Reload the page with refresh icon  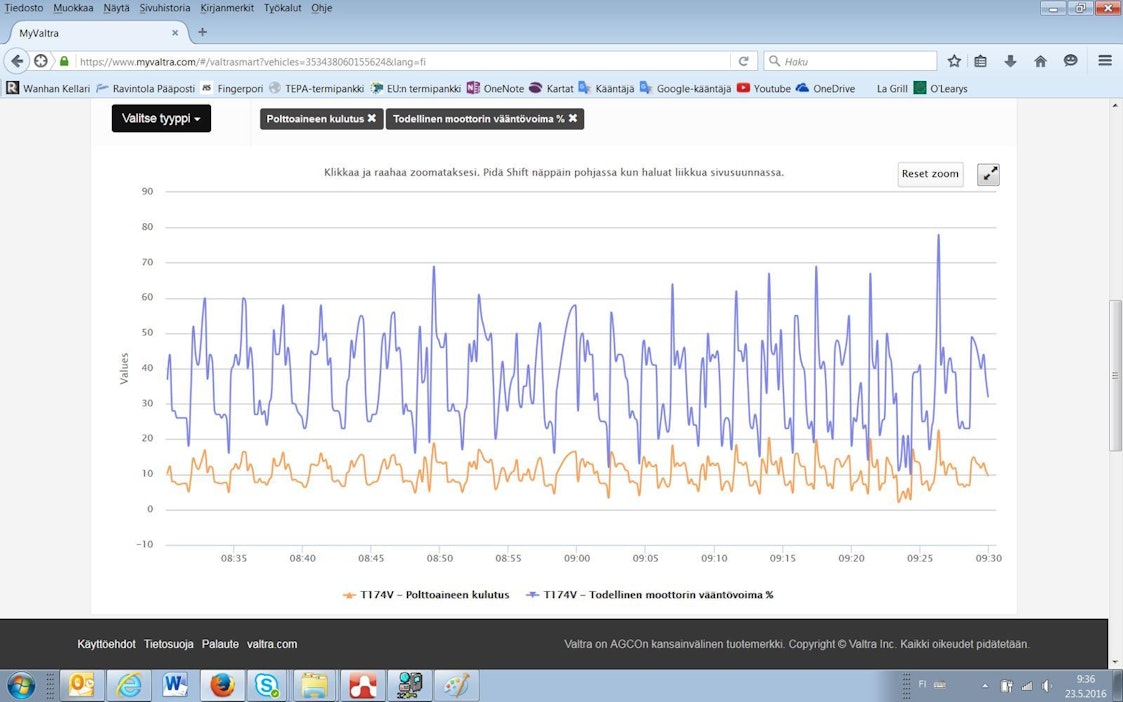743,61
